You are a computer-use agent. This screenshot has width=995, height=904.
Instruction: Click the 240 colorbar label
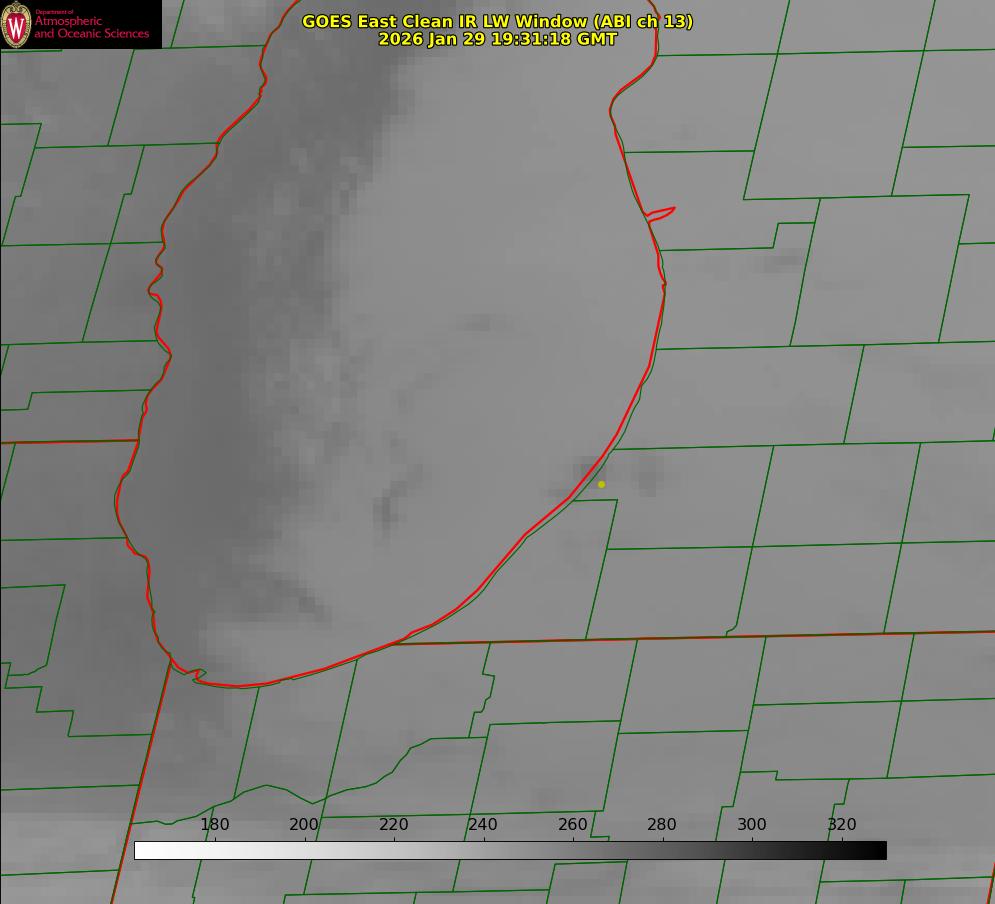(x=483, y=824)
